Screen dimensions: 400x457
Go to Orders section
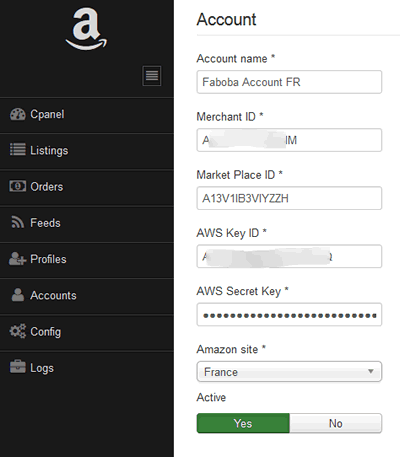click(x=87, y=188)
